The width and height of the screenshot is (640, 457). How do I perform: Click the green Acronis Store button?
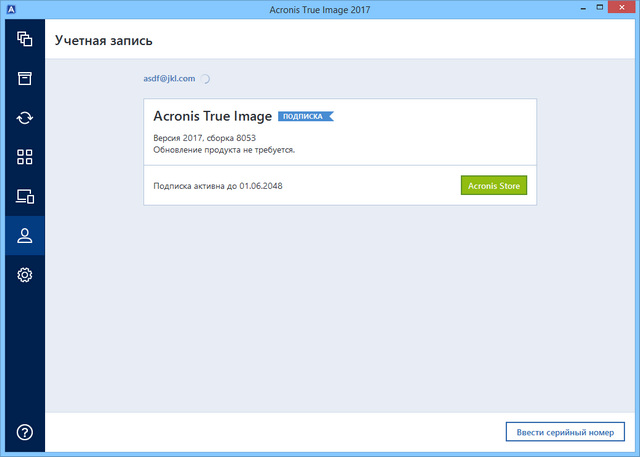tap(494, 186)
